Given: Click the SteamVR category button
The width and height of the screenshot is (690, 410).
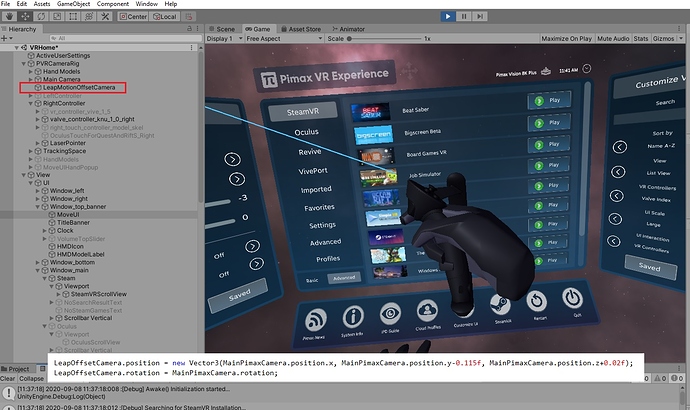Looking at the screenshot, I should (x=303, y=112).
